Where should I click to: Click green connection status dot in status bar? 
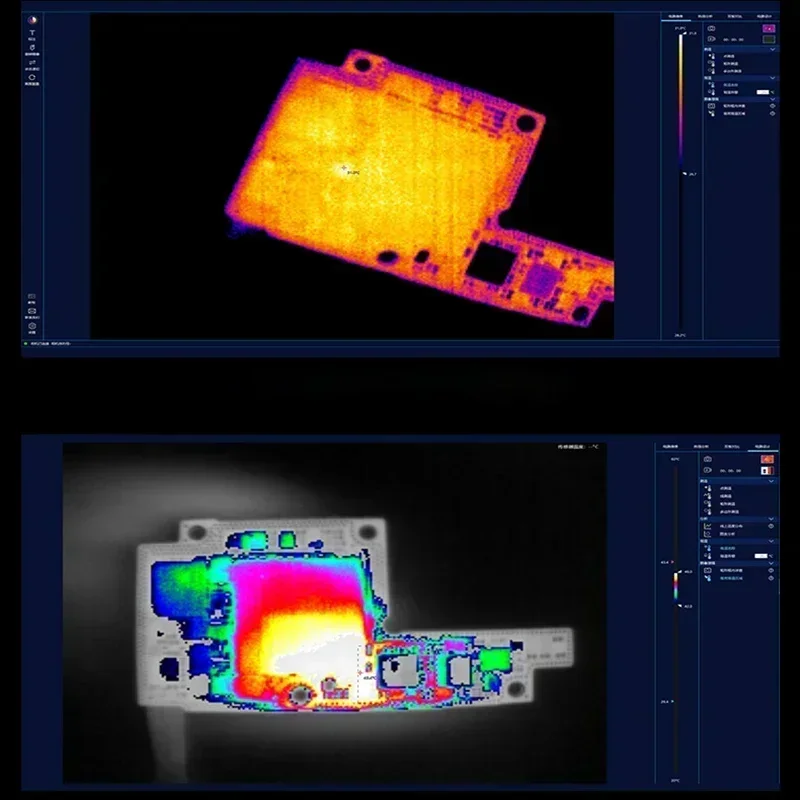pos(26,343)
